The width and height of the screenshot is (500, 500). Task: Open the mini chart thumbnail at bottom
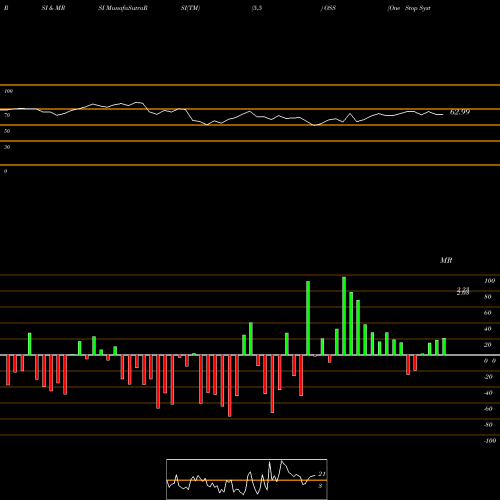247,479
